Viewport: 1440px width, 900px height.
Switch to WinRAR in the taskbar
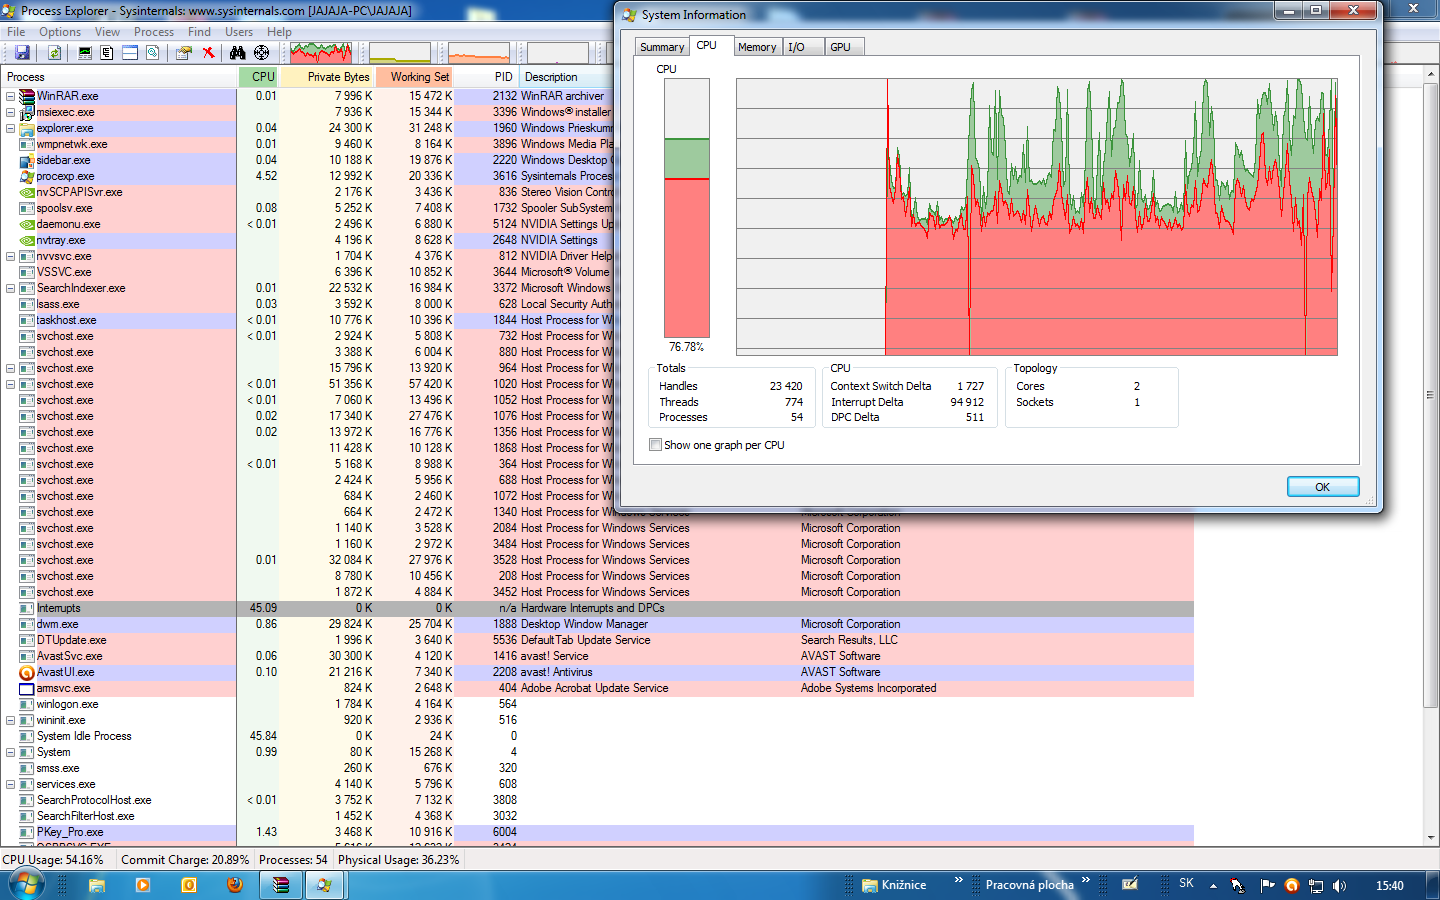click(x=281, y=885)
